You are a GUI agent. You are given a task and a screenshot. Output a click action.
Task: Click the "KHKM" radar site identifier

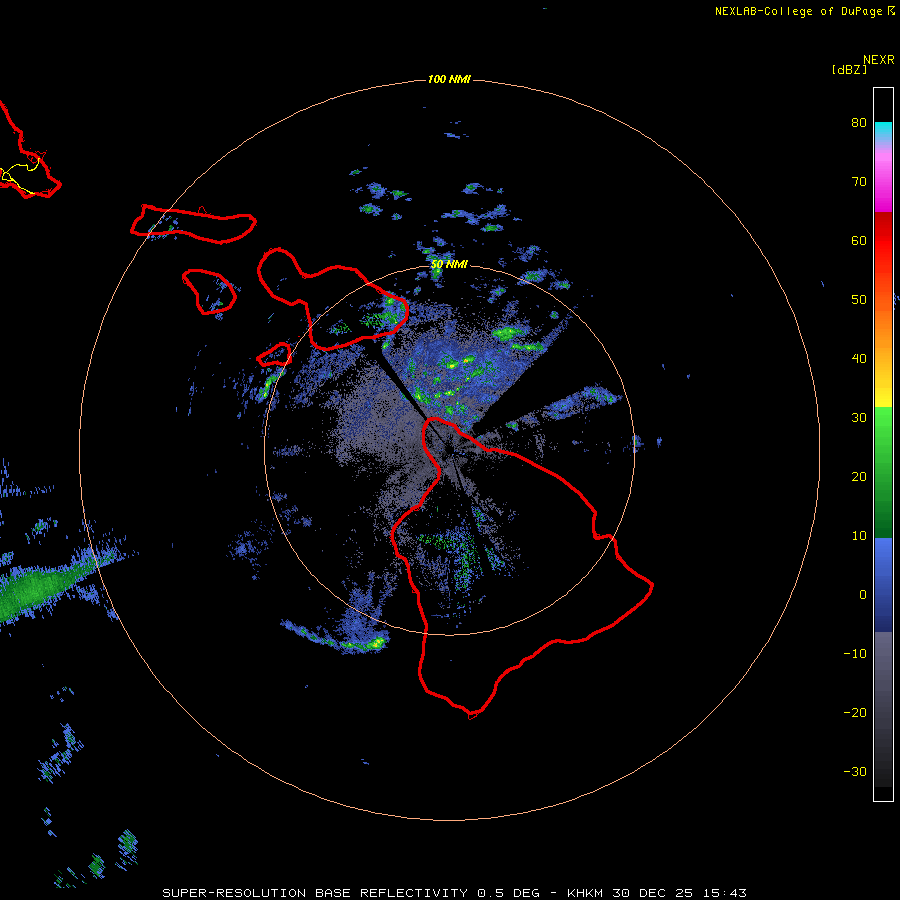(x=587, y=893)
